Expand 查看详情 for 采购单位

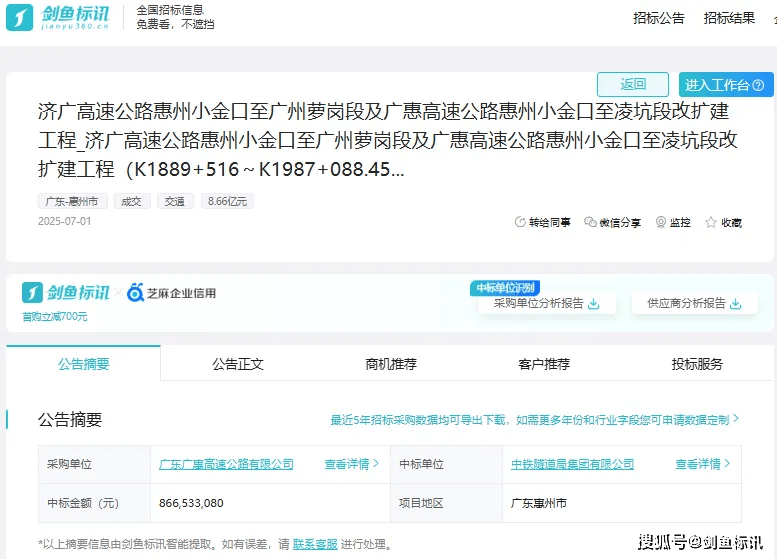click(351, 464)
